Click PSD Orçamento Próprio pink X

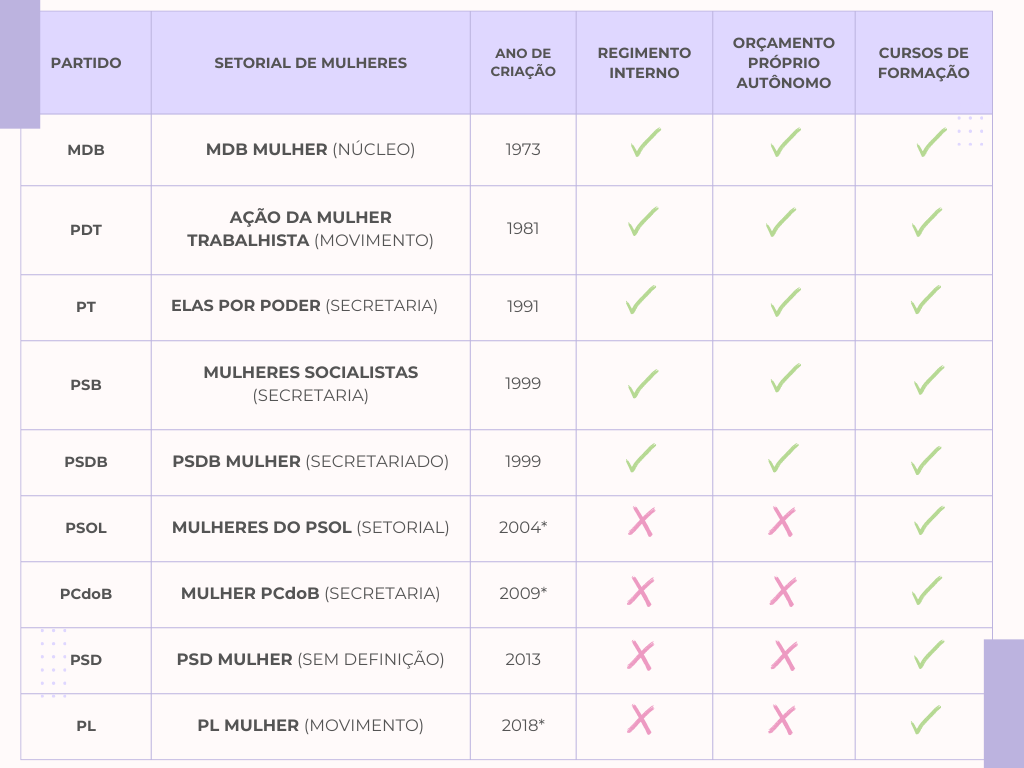click(x=784, y=656)
